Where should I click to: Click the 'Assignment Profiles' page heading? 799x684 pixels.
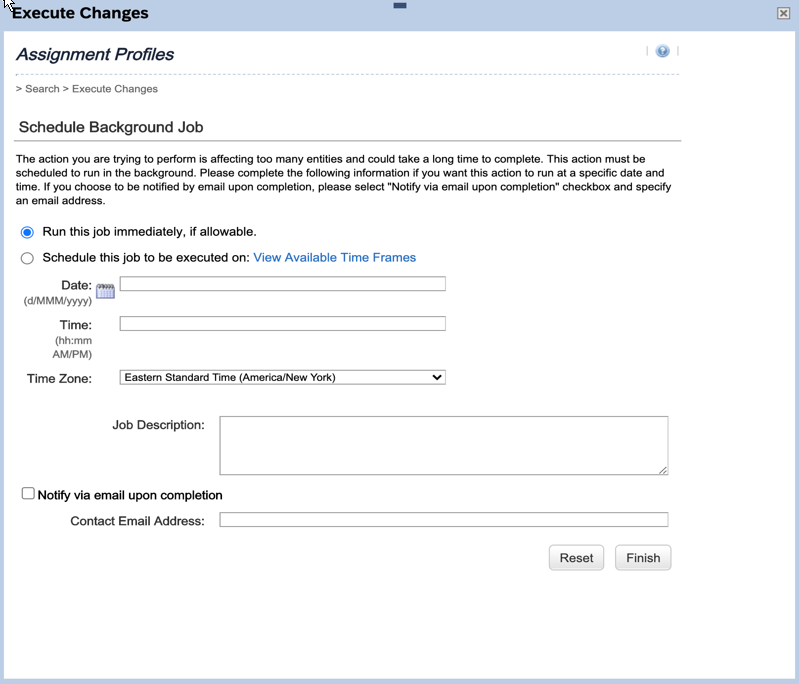95,55
